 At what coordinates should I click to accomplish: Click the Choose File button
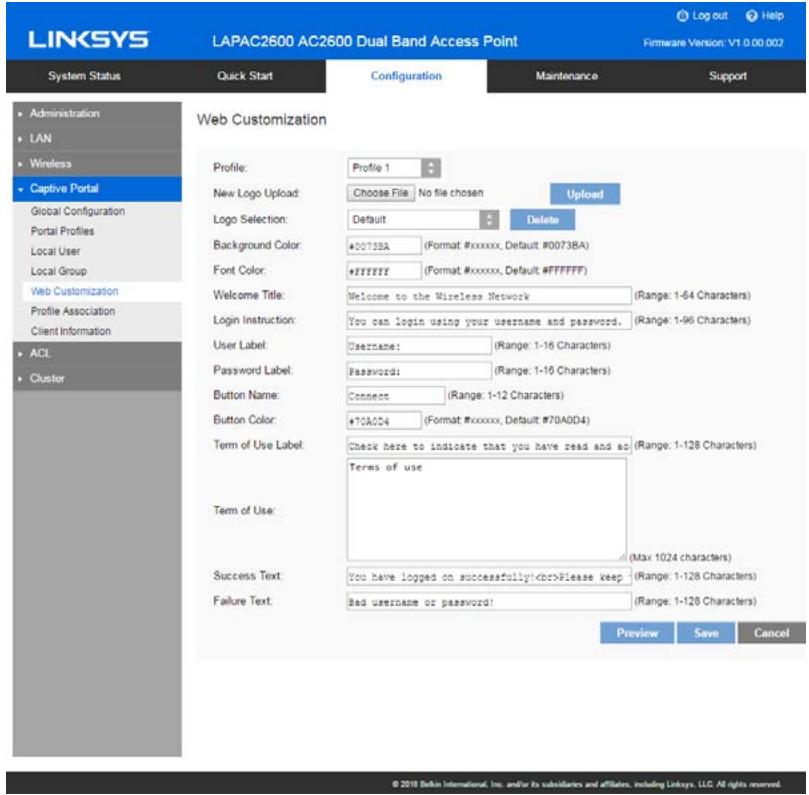(x=381, y=193)
